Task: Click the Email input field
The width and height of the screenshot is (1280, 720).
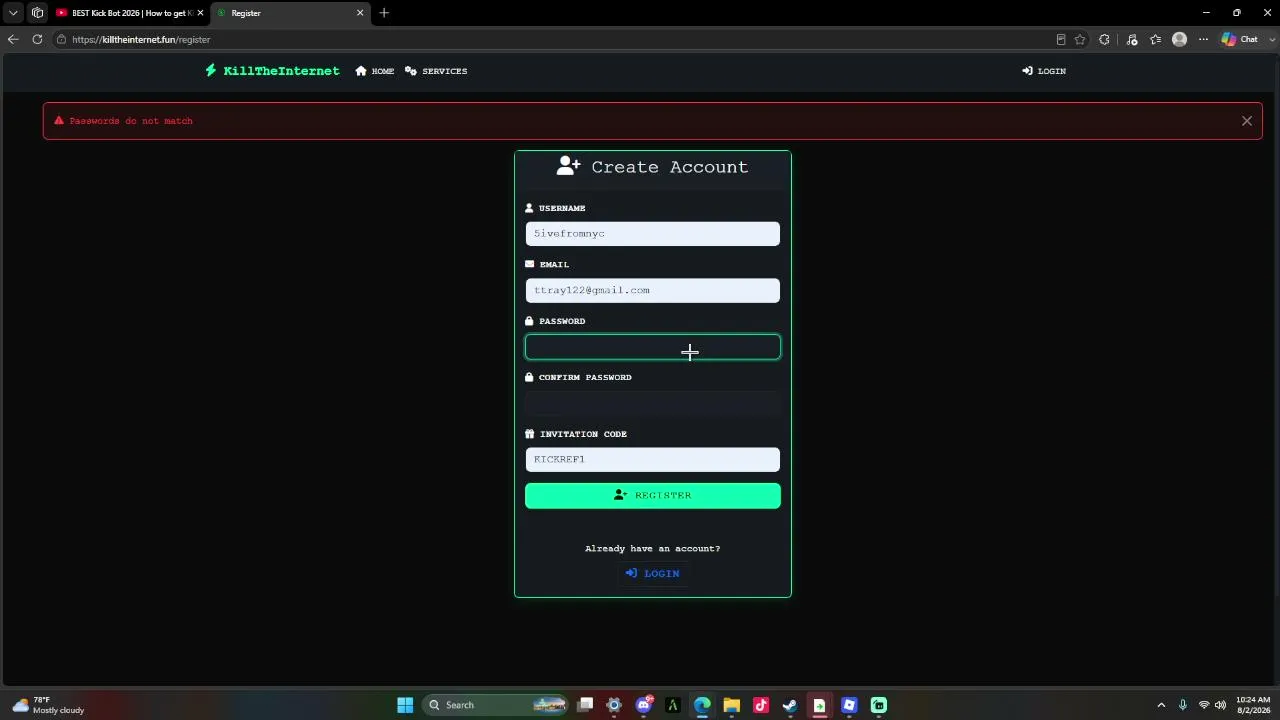Action: click(x=653, y=290)
